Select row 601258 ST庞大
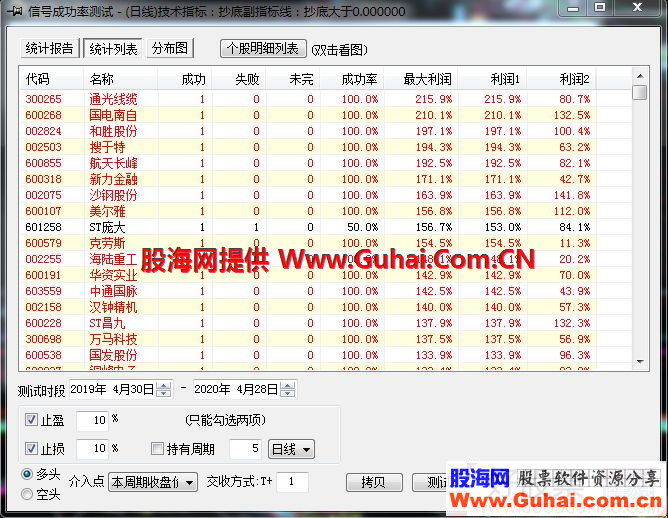 click(x=326, y=227)
